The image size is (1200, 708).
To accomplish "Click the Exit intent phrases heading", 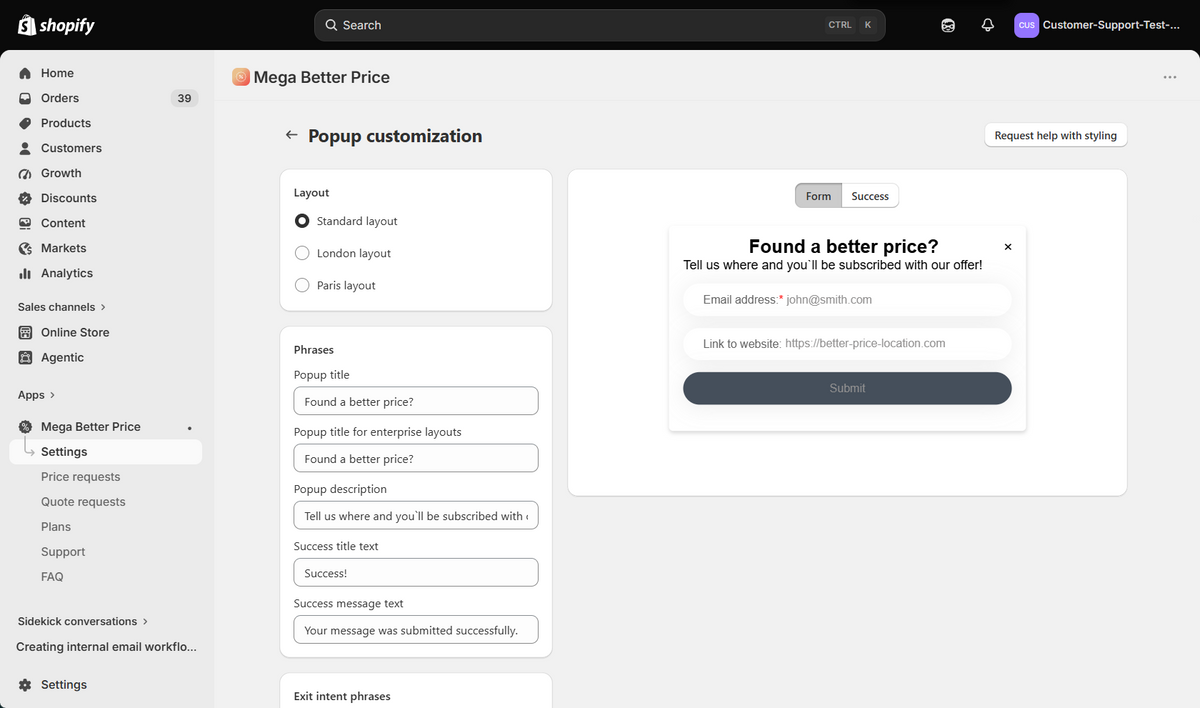I will click(342, 696).
